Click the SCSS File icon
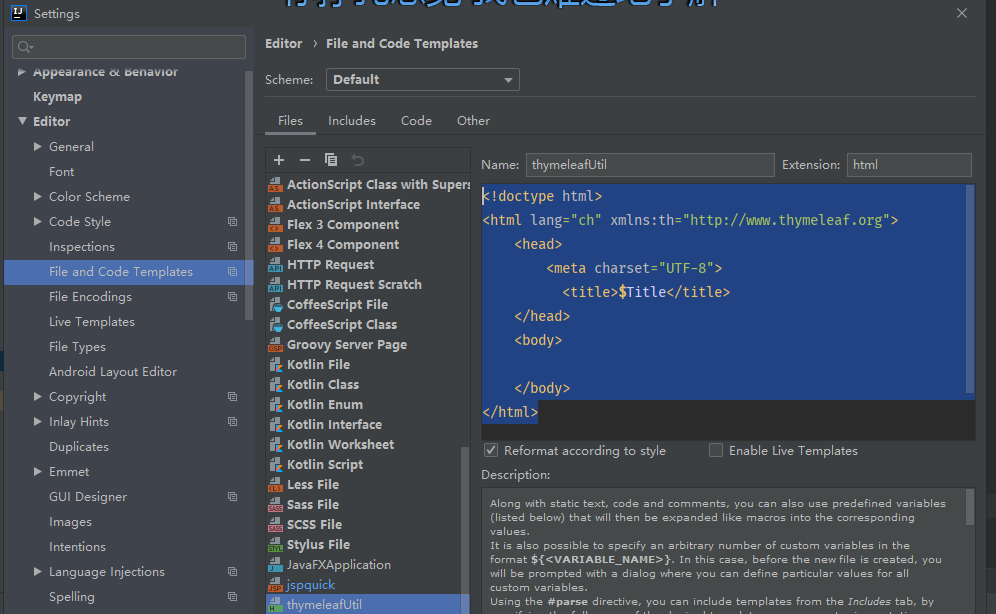996x614 pixels. pos(275,525)
